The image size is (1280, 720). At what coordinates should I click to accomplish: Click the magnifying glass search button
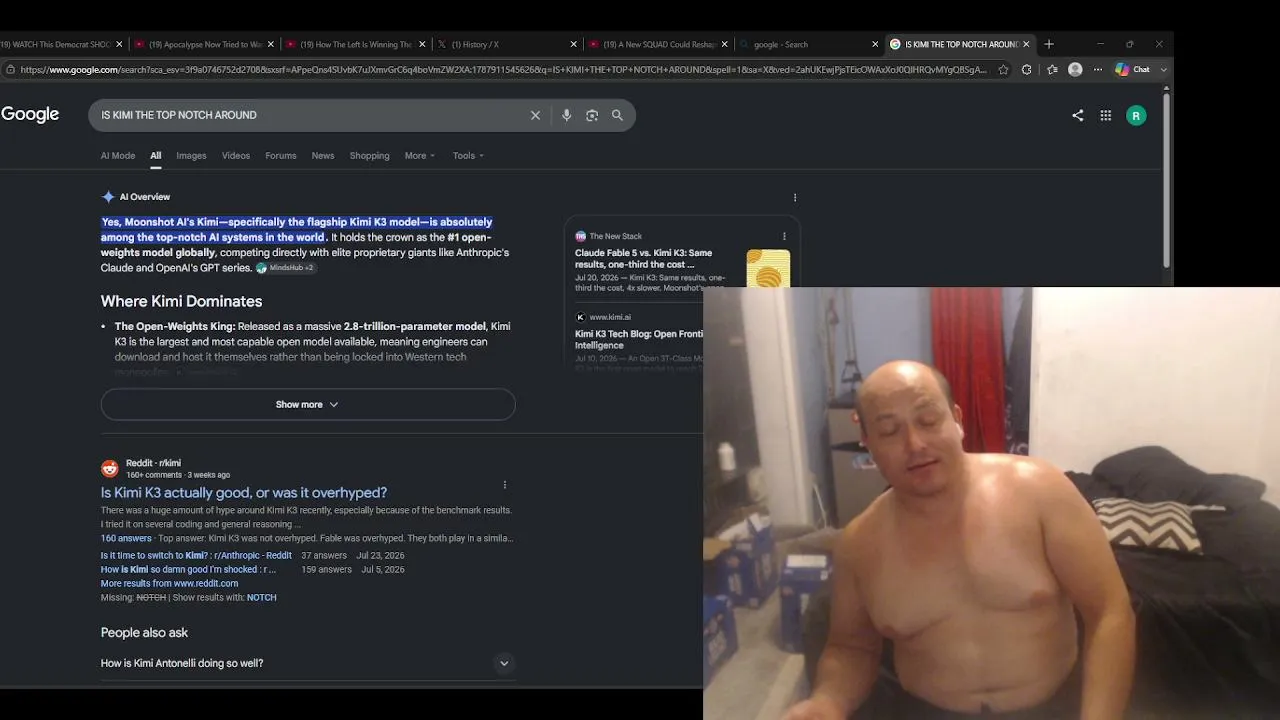tap(617, 115)
